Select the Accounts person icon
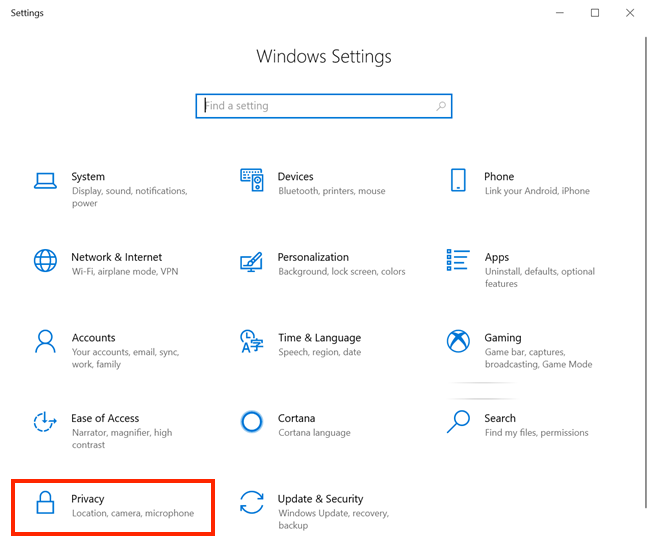Screen dimensions: 648x539 [45, 341]
